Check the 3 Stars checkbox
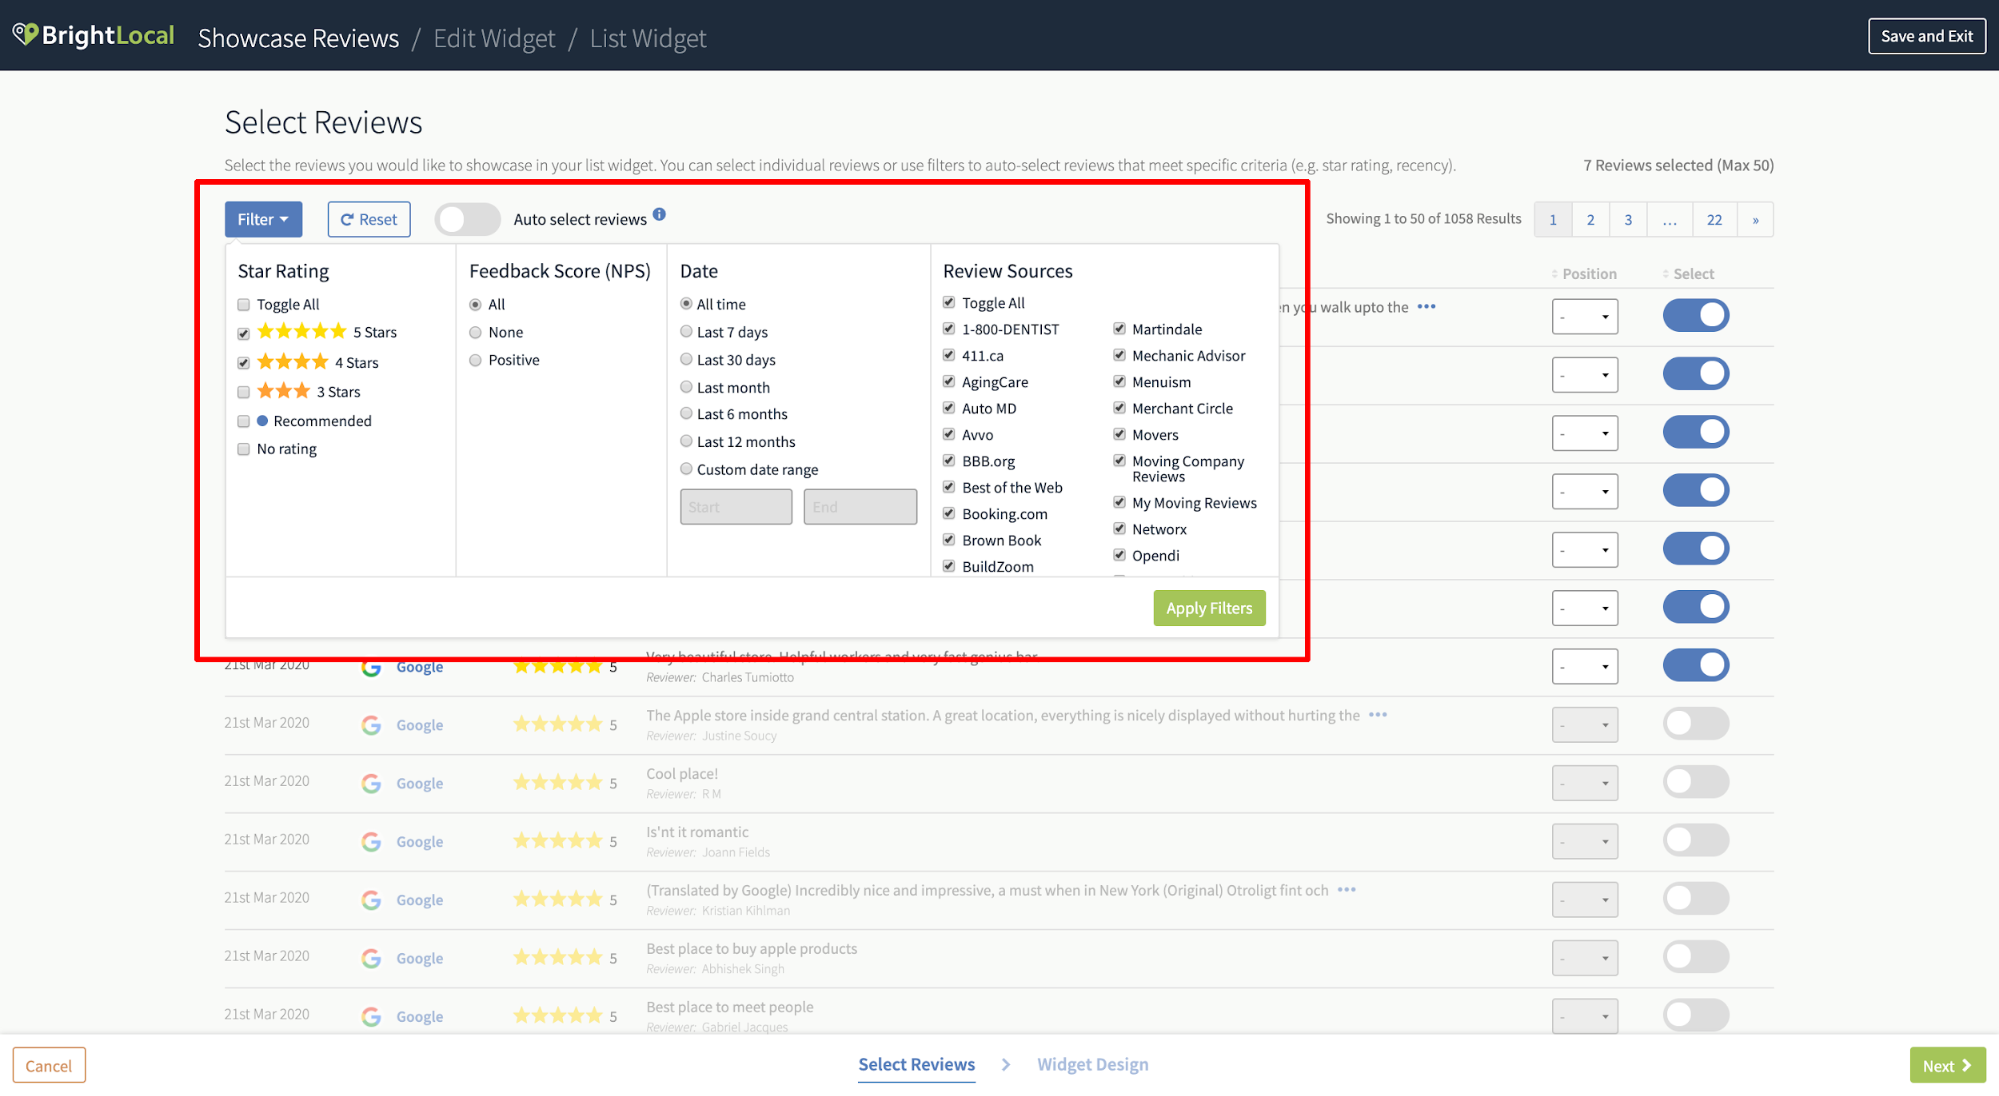Screen dimensions: 1999x1096 [243, 392]
